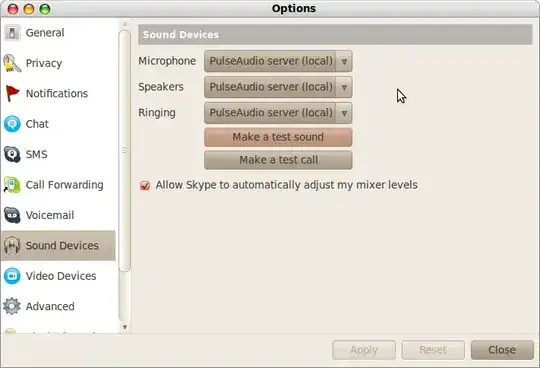The image size is (540, 368).
Task: Click the Microphone label
Action: point(167,61)
